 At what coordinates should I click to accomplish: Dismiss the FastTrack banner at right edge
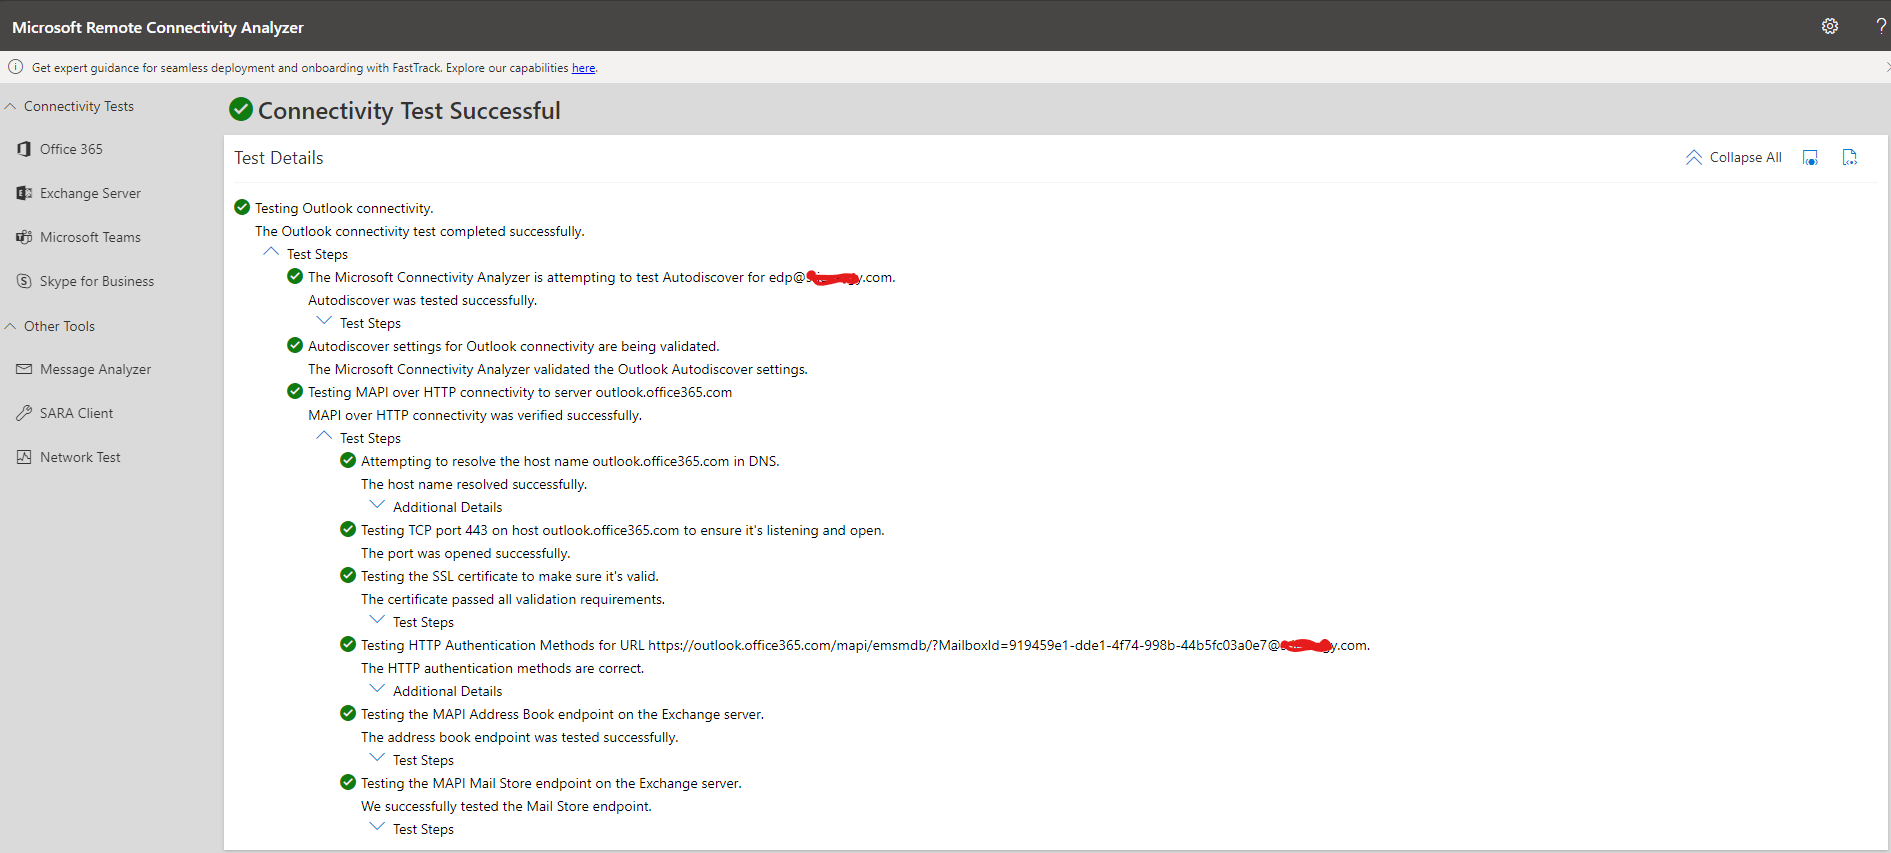1886,67
